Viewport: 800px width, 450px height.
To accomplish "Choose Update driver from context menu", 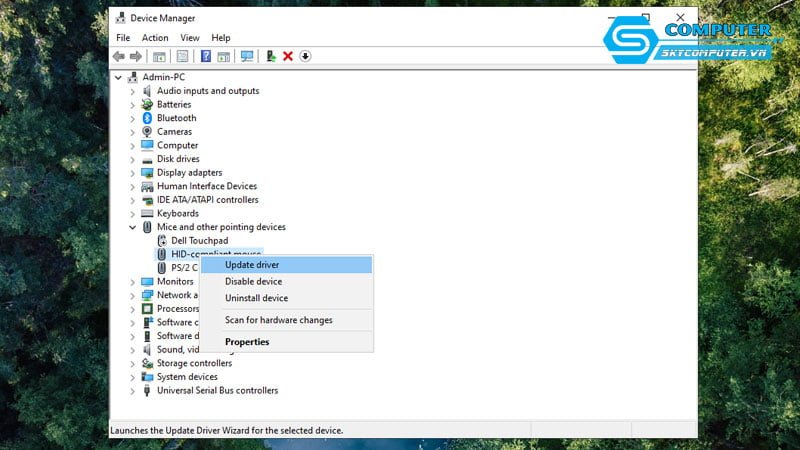I will click(x=286, y=265).
